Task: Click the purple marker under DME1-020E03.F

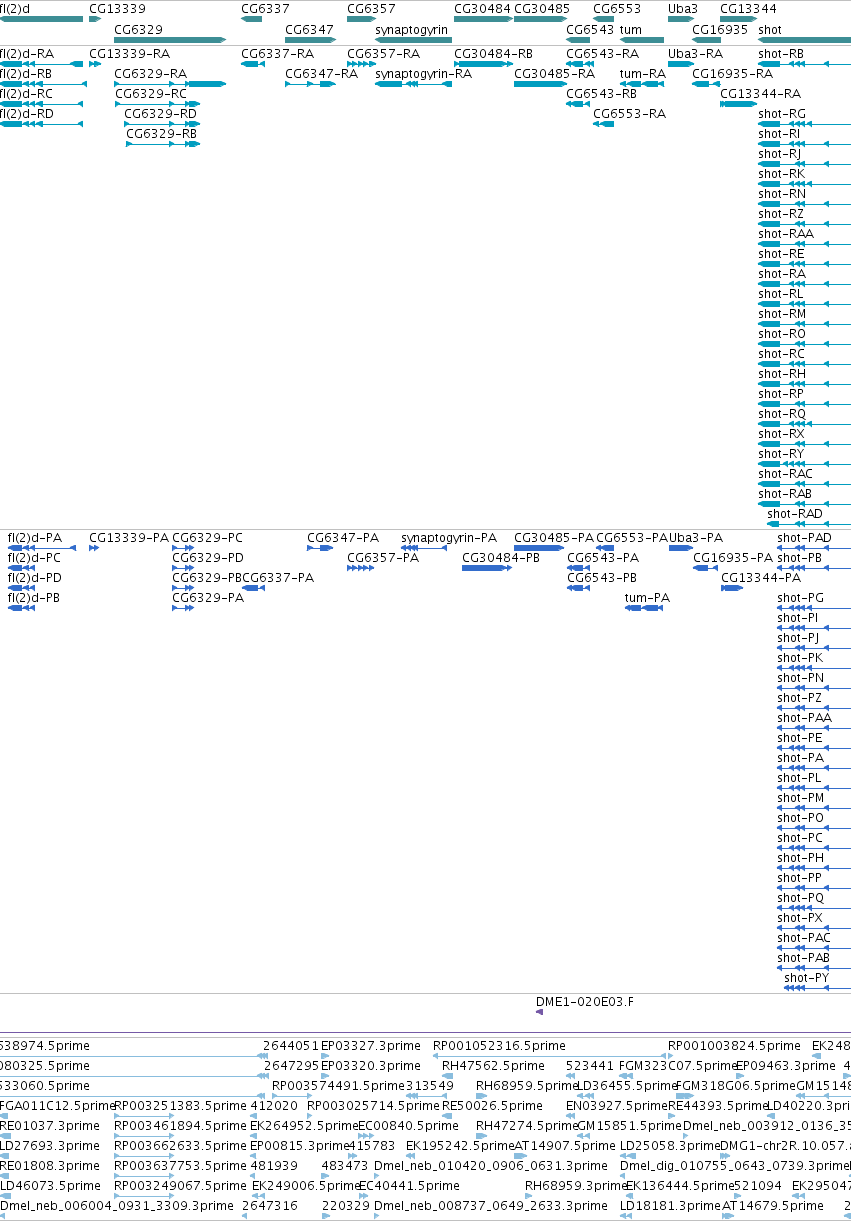Action: coord(539,1012)
